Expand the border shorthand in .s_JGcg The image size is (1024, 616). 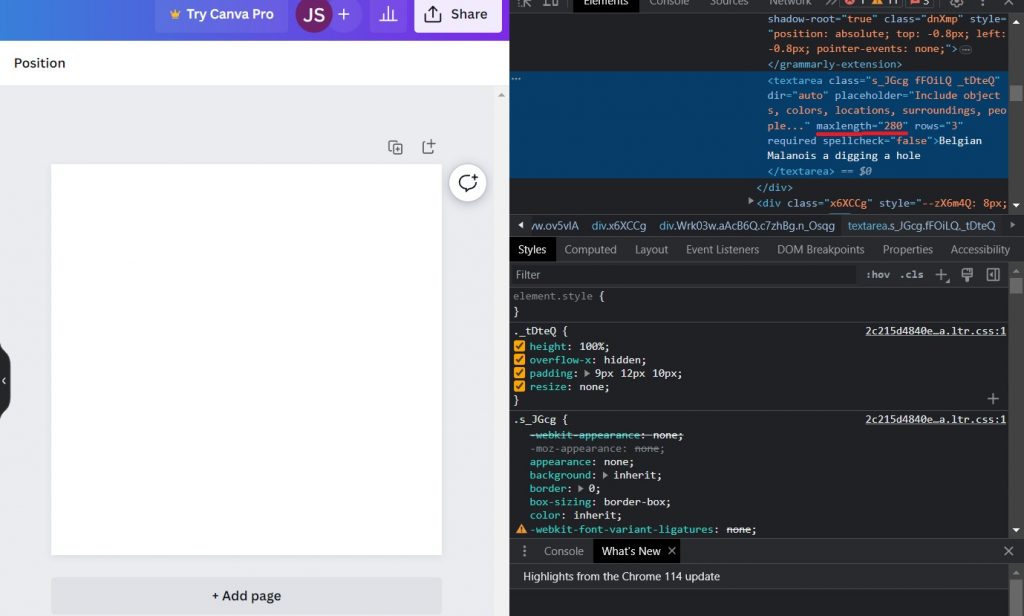click(x=580, y=489)
